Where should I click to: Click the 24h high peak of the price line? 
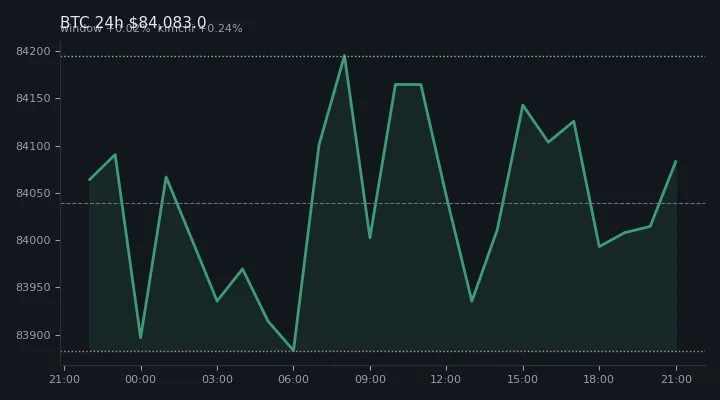[x=344, y=56]
